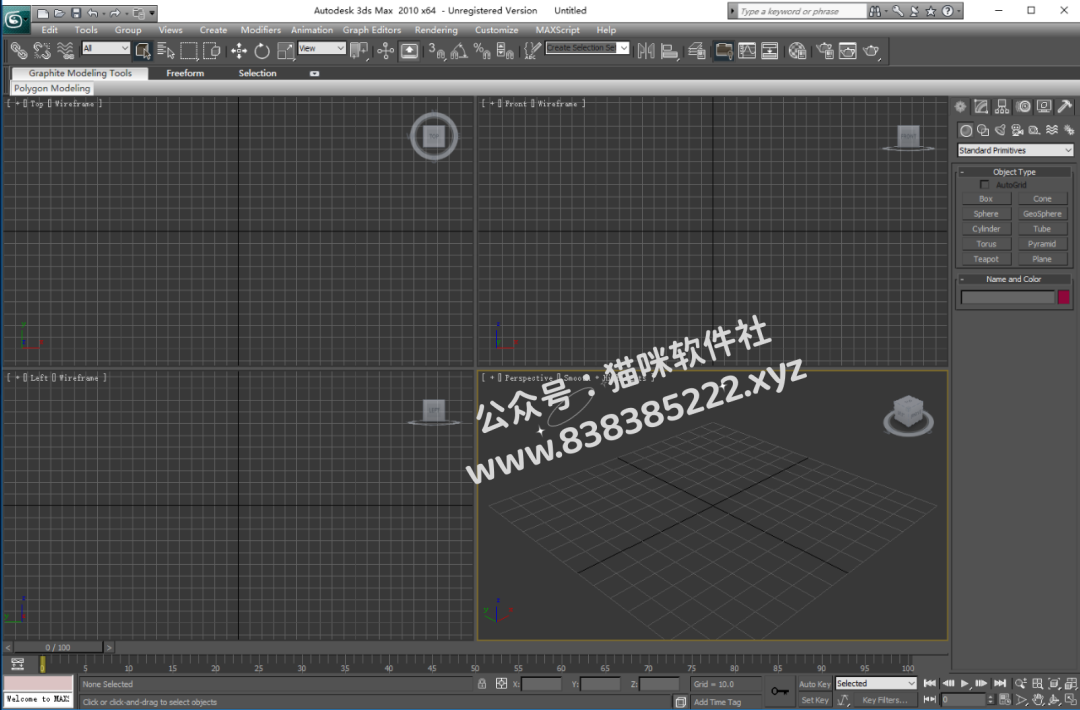Select the Select and Move tool

pos(239,50)
